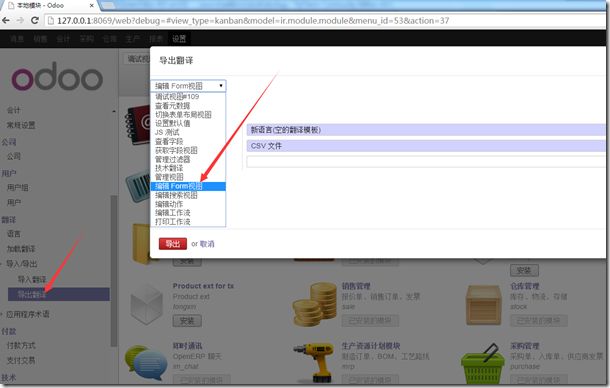Open 常规设置 in the sidebar
Viewport: 610px width, 388px height.
[21, 125]
